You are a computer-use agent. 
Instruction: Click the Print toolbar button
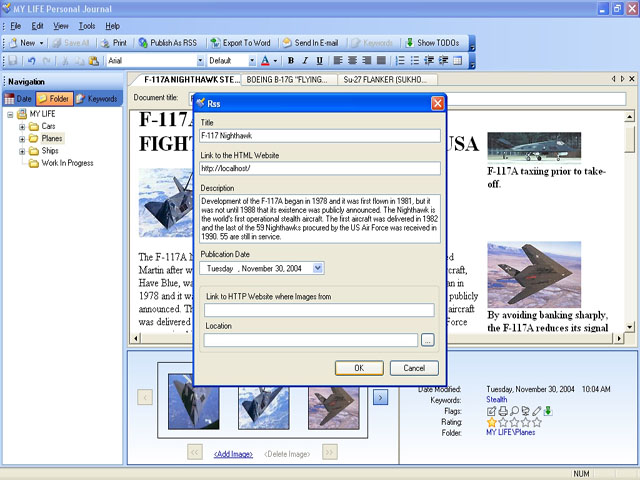[x=114, y=43]
